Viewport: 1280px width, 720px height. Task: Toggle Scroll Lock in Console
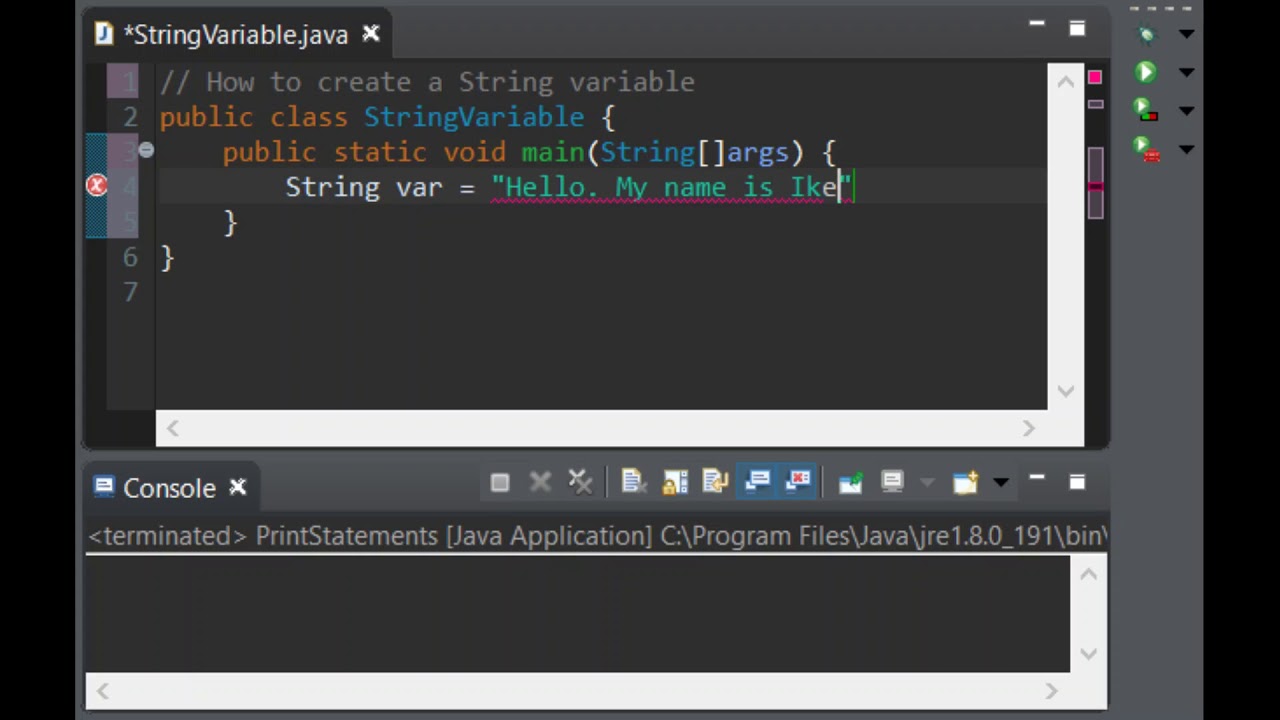click(x=675, y=483)
